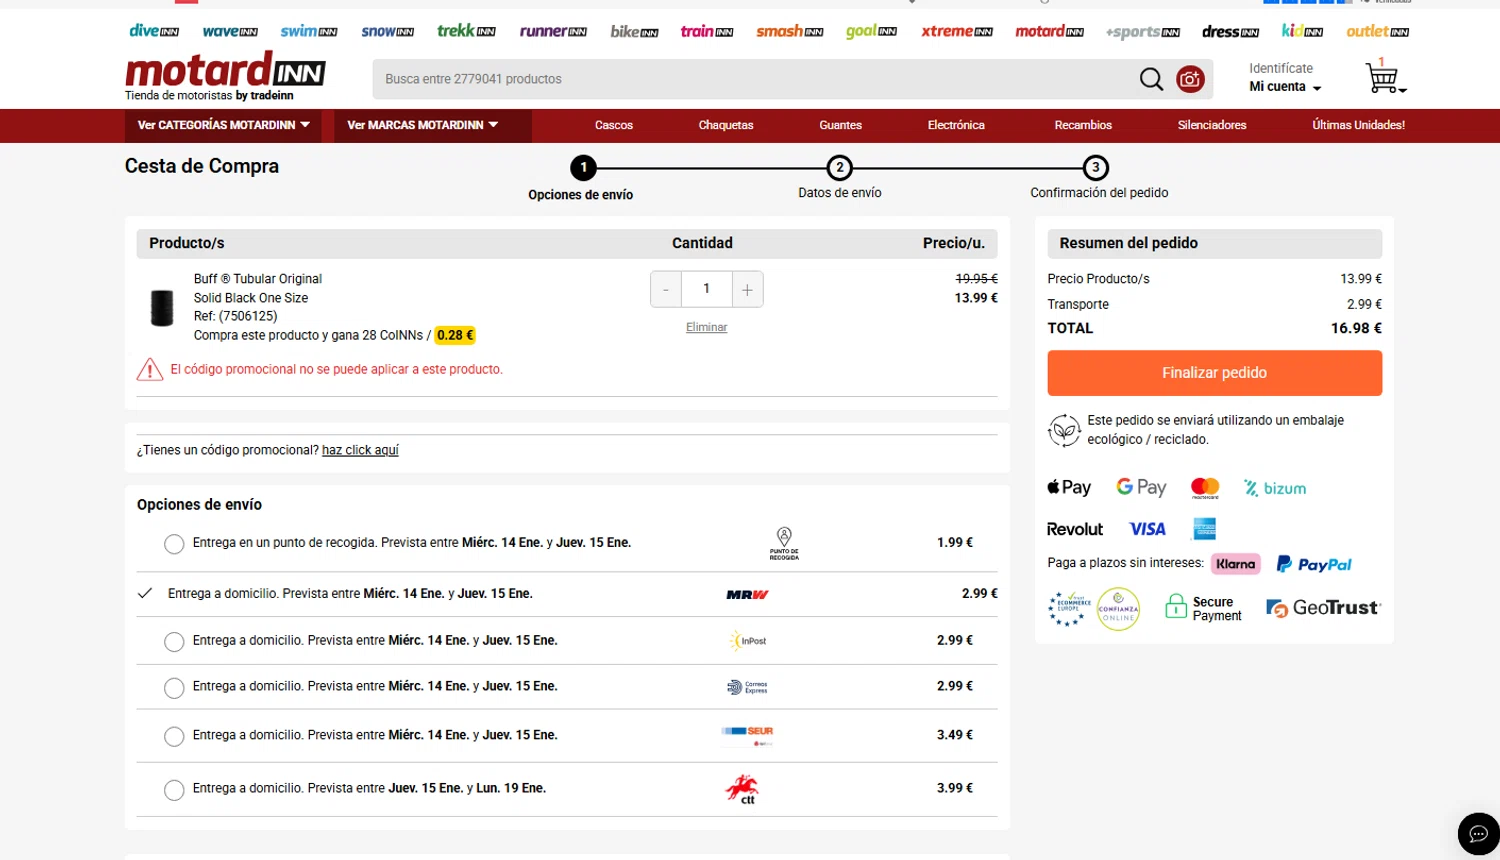Click the PayPal payment logo
Screen dimensions: 1500x860
[1314, 564]
